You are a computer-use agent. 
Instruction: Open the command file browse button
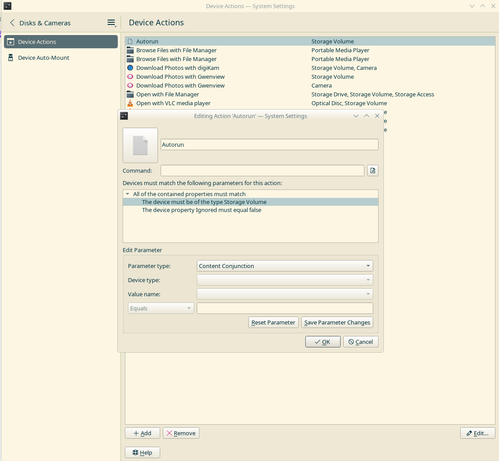tap(373, 170)
